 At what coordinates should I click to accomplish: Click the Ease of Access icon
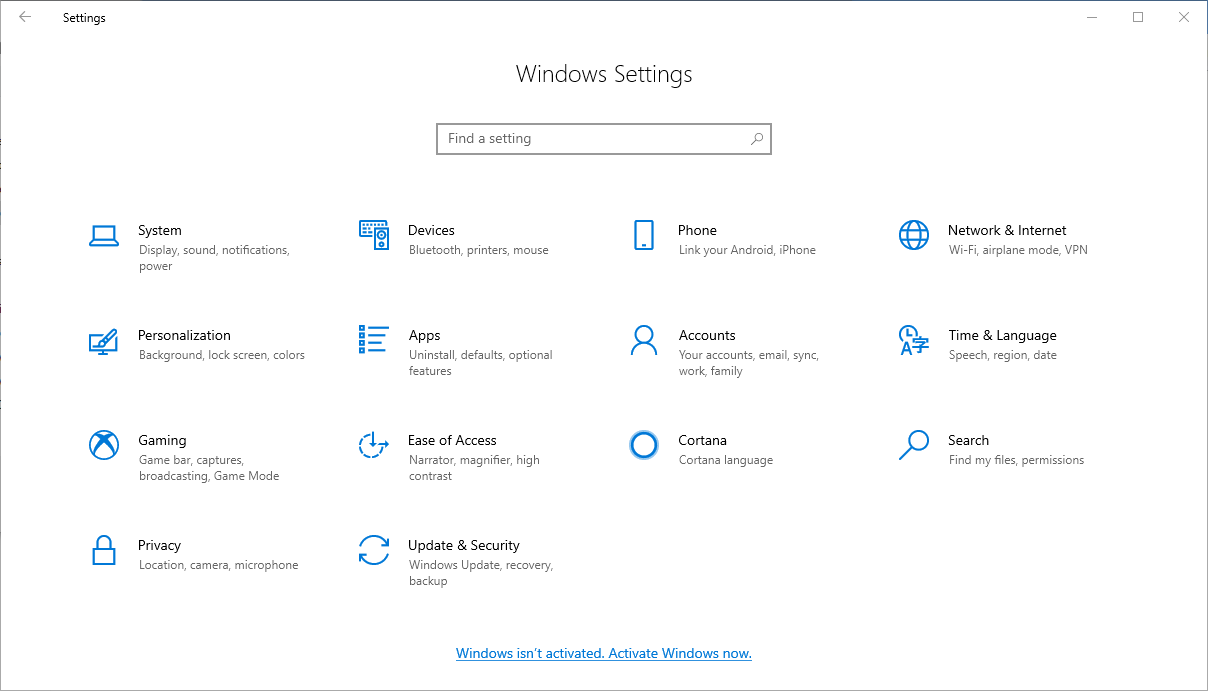tap(374, 445)
